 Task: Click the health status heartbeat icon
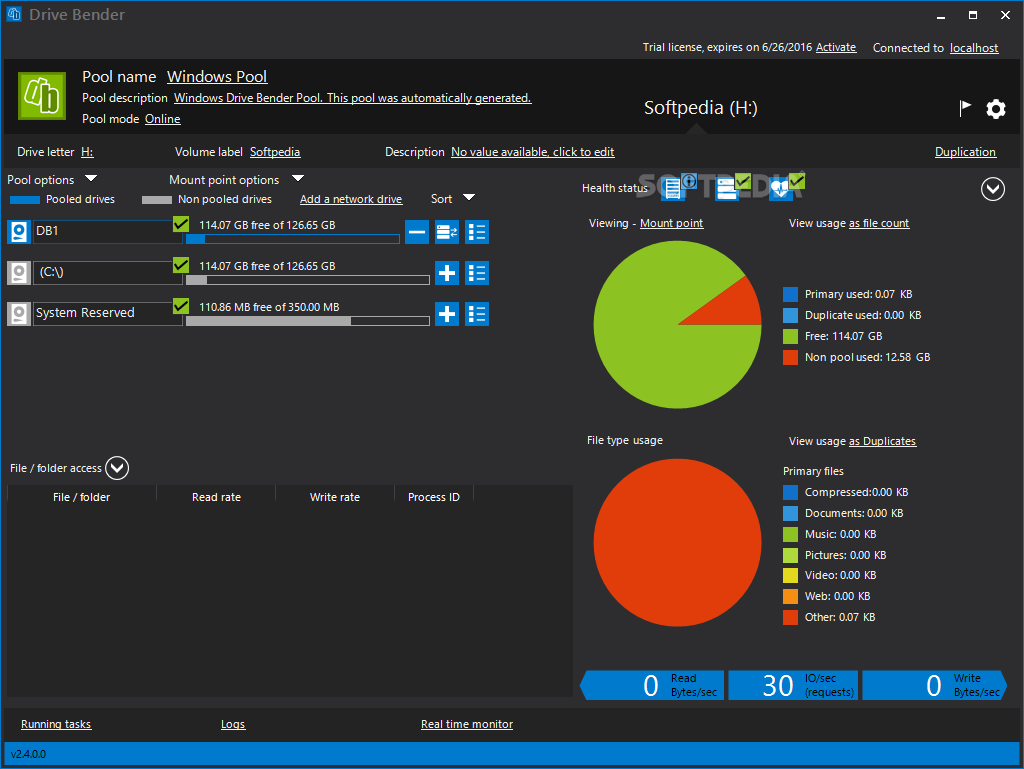[786, 187]
